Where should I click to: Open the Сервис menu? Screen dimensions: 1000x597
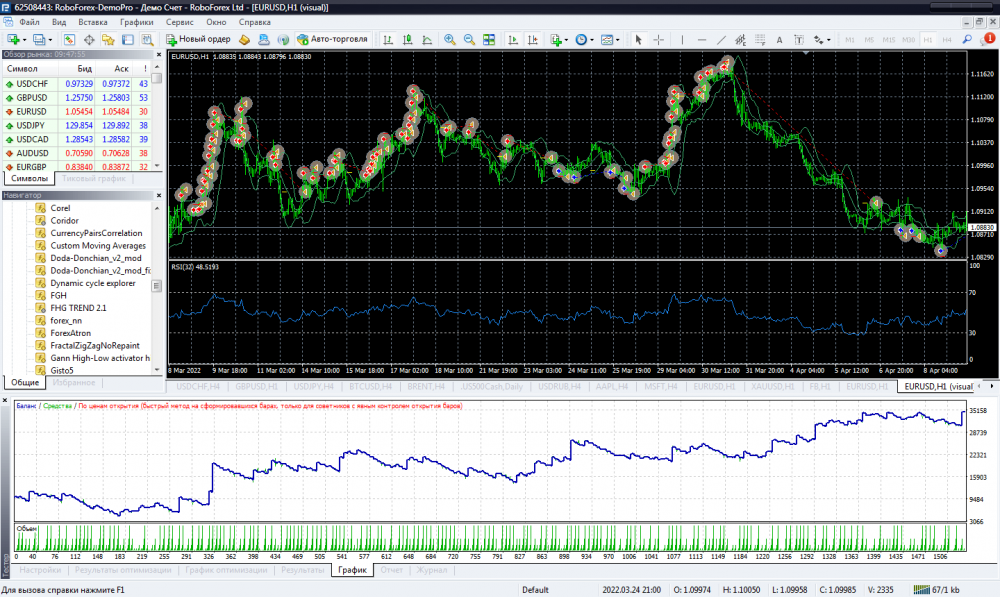179,22
